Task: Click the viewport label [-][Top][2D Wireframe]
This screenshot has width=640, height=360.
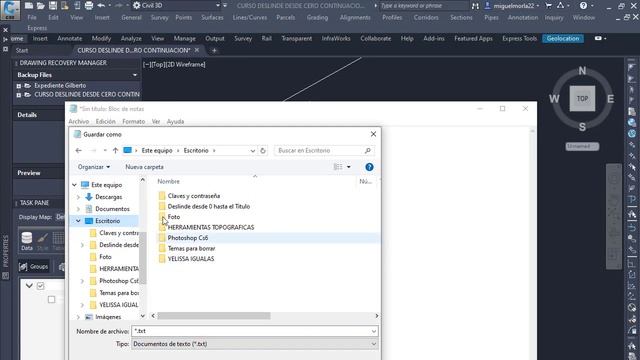Action: pyautogui.click(x=174, y=64)
